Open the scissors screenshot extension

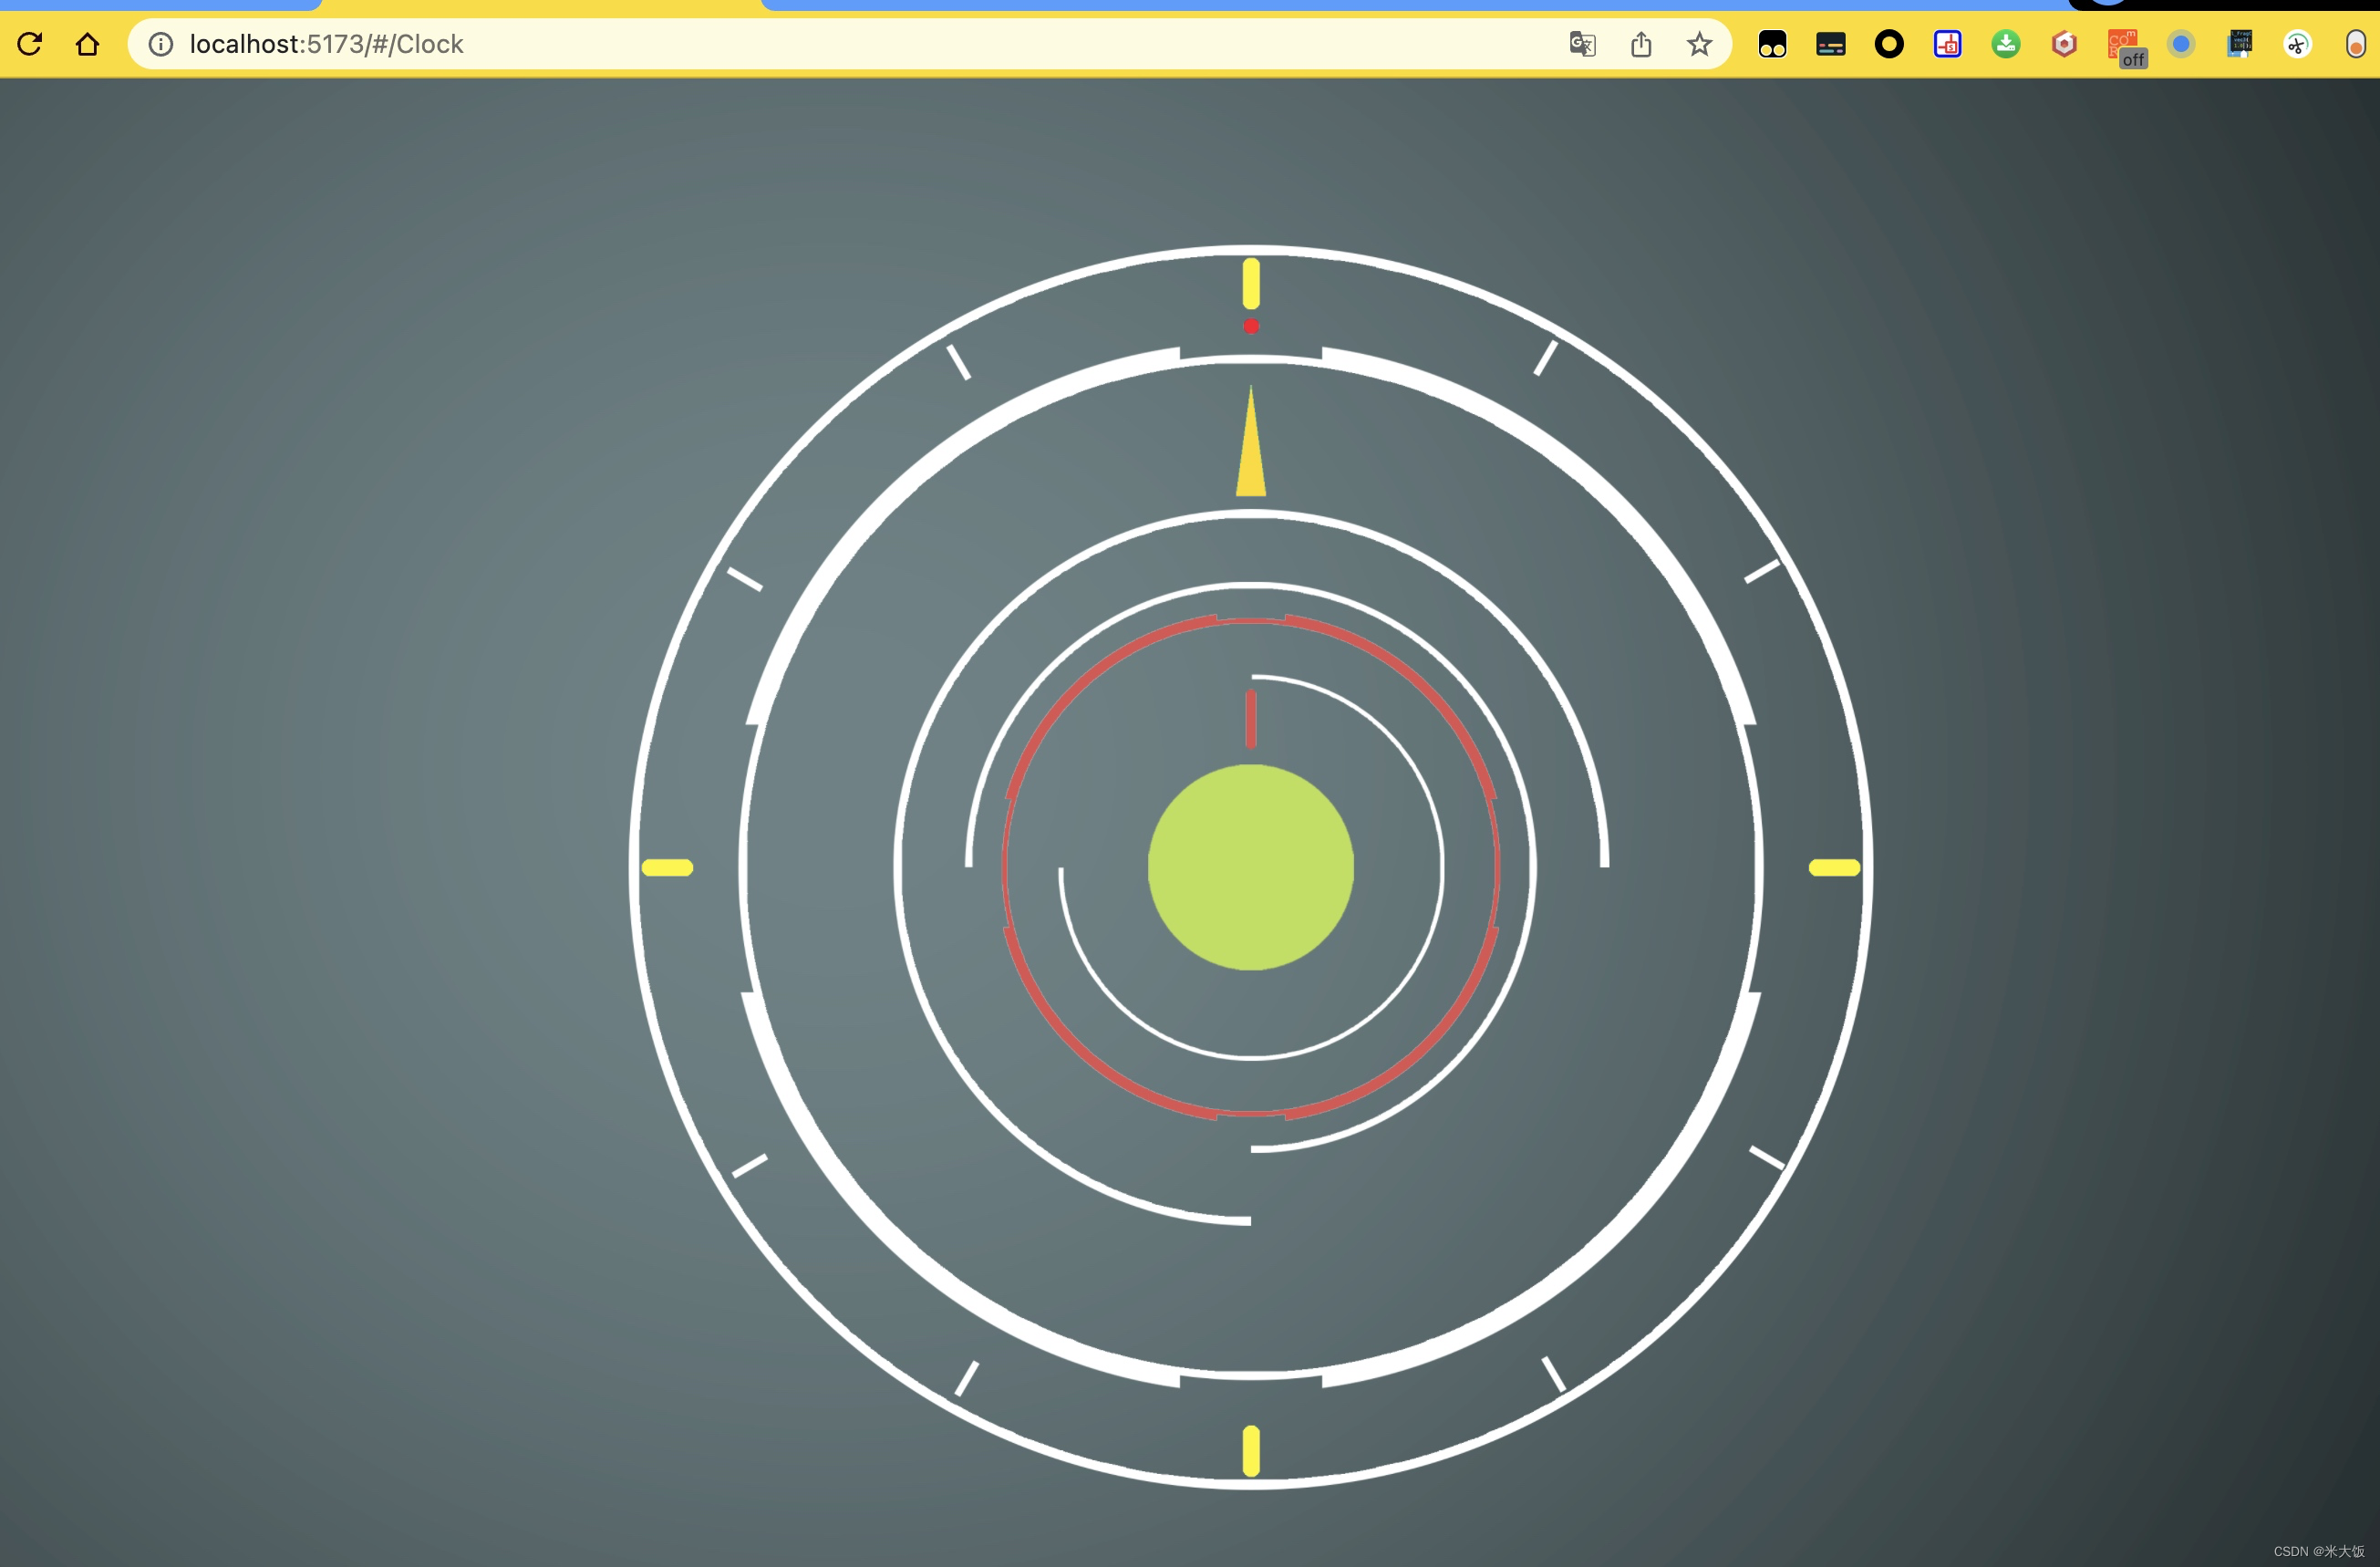tap(2297, 44)
